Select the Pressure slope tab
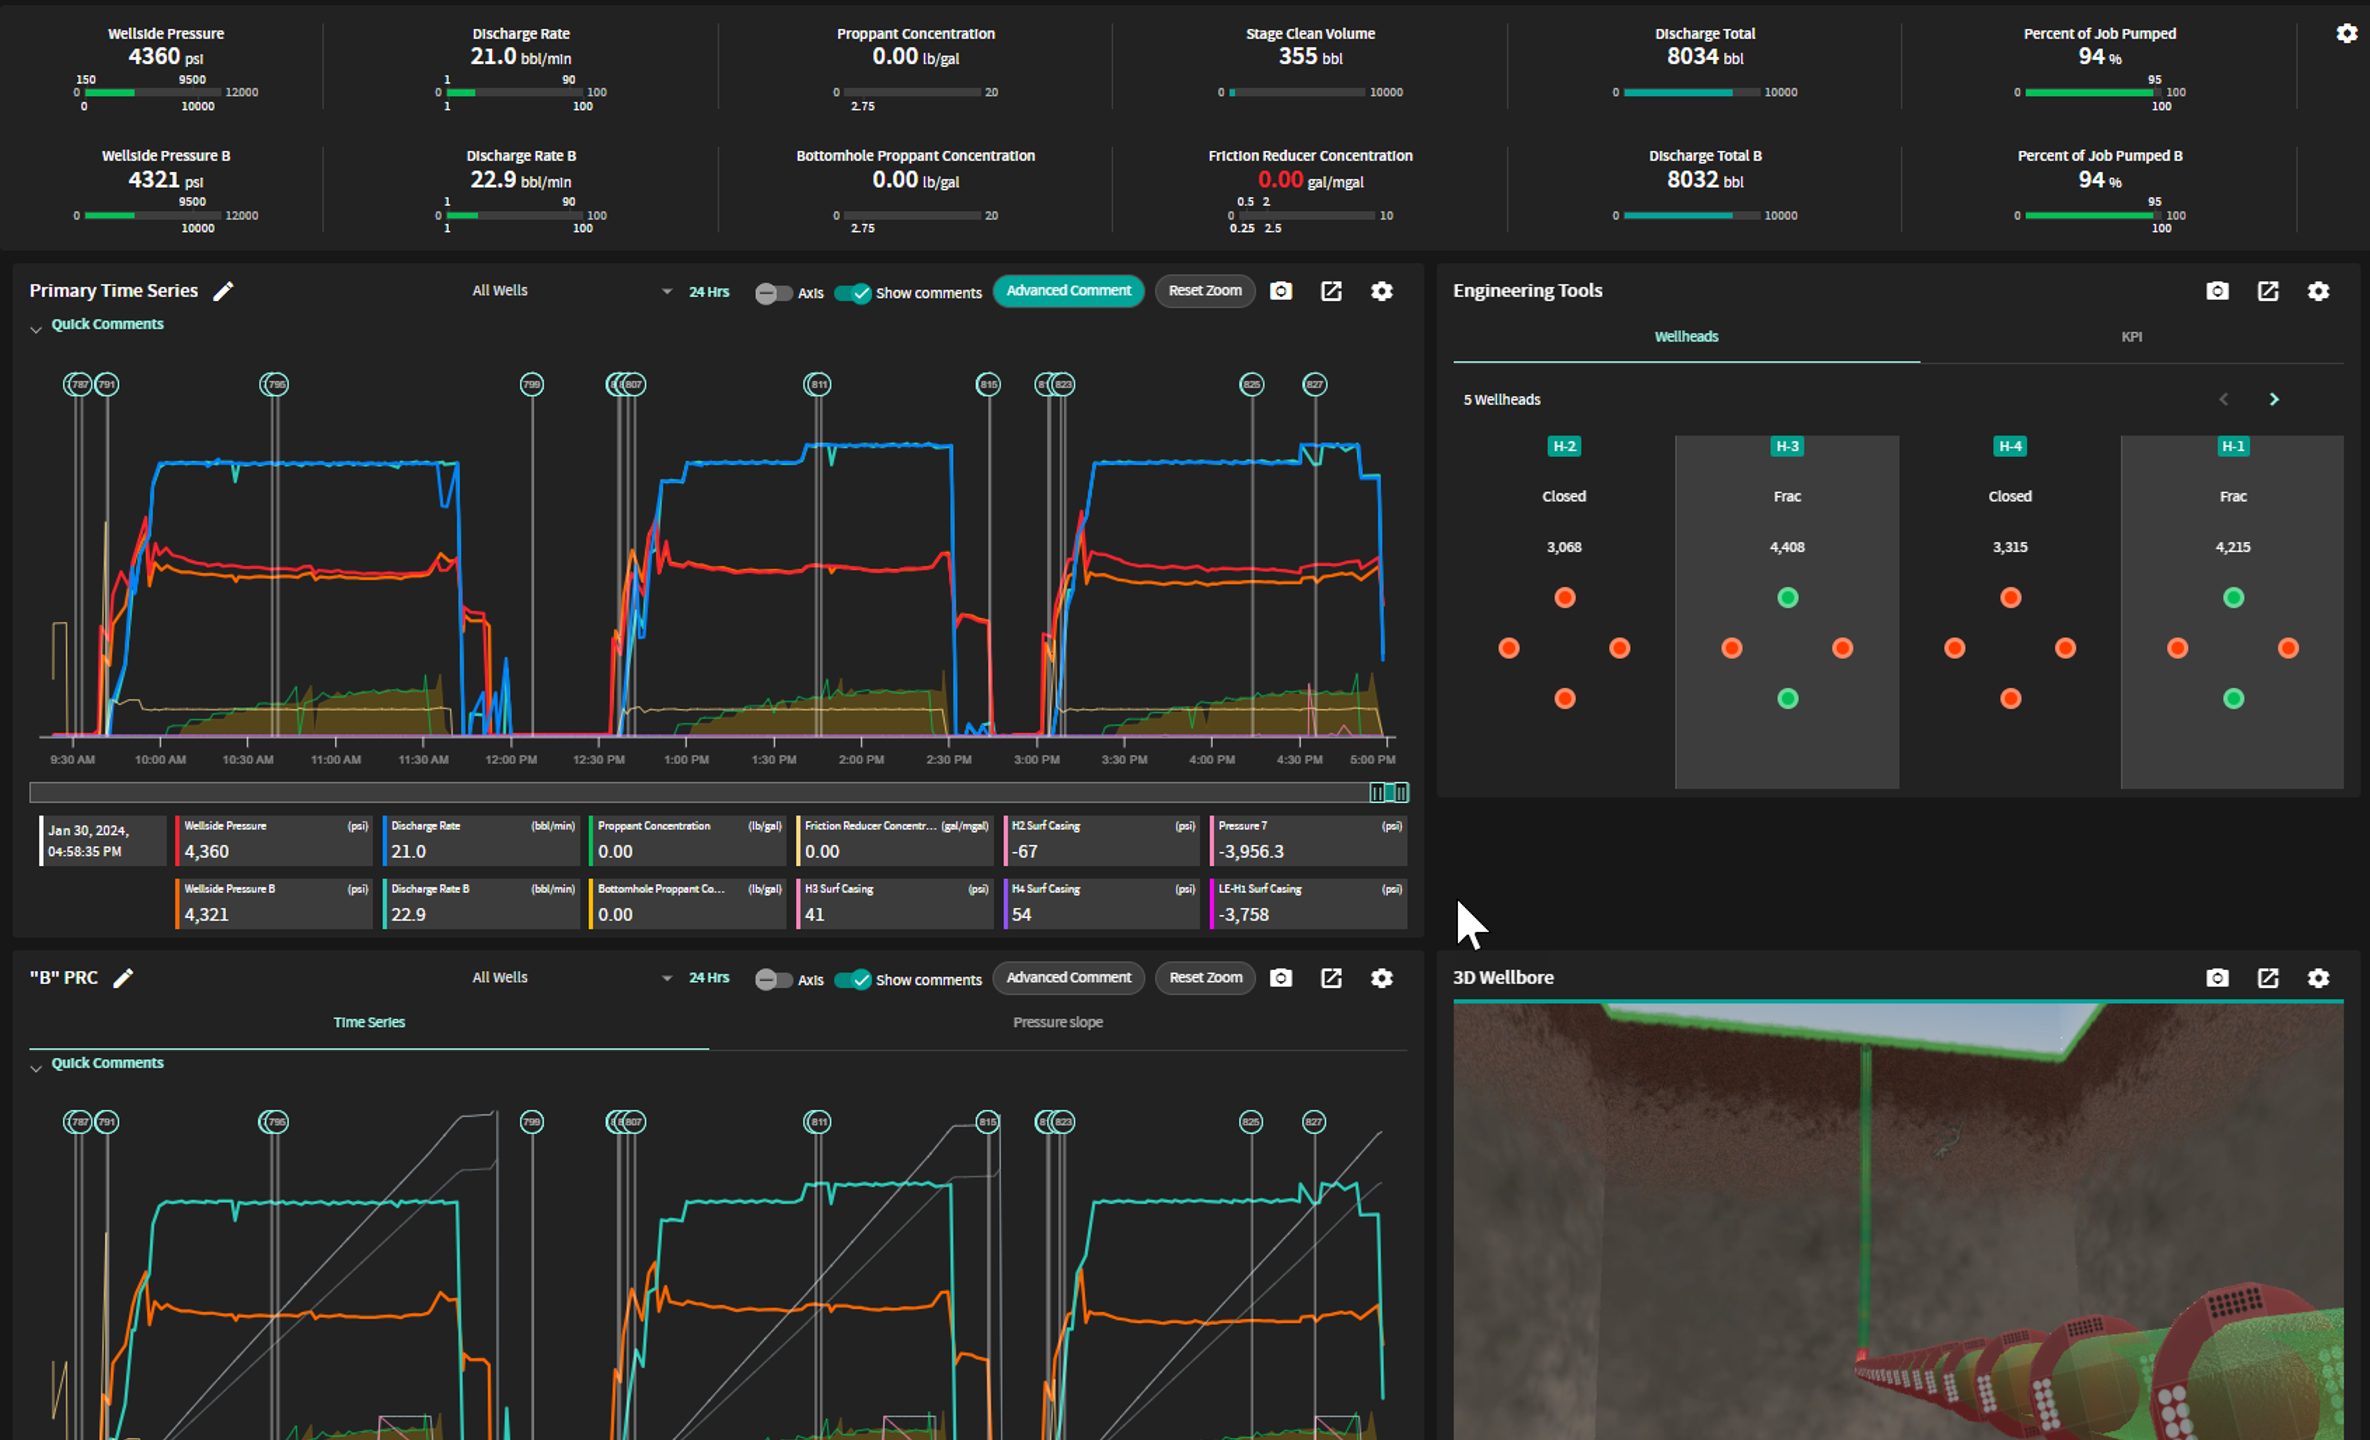The image size is (2370, 1440). click(1057, 1022)
